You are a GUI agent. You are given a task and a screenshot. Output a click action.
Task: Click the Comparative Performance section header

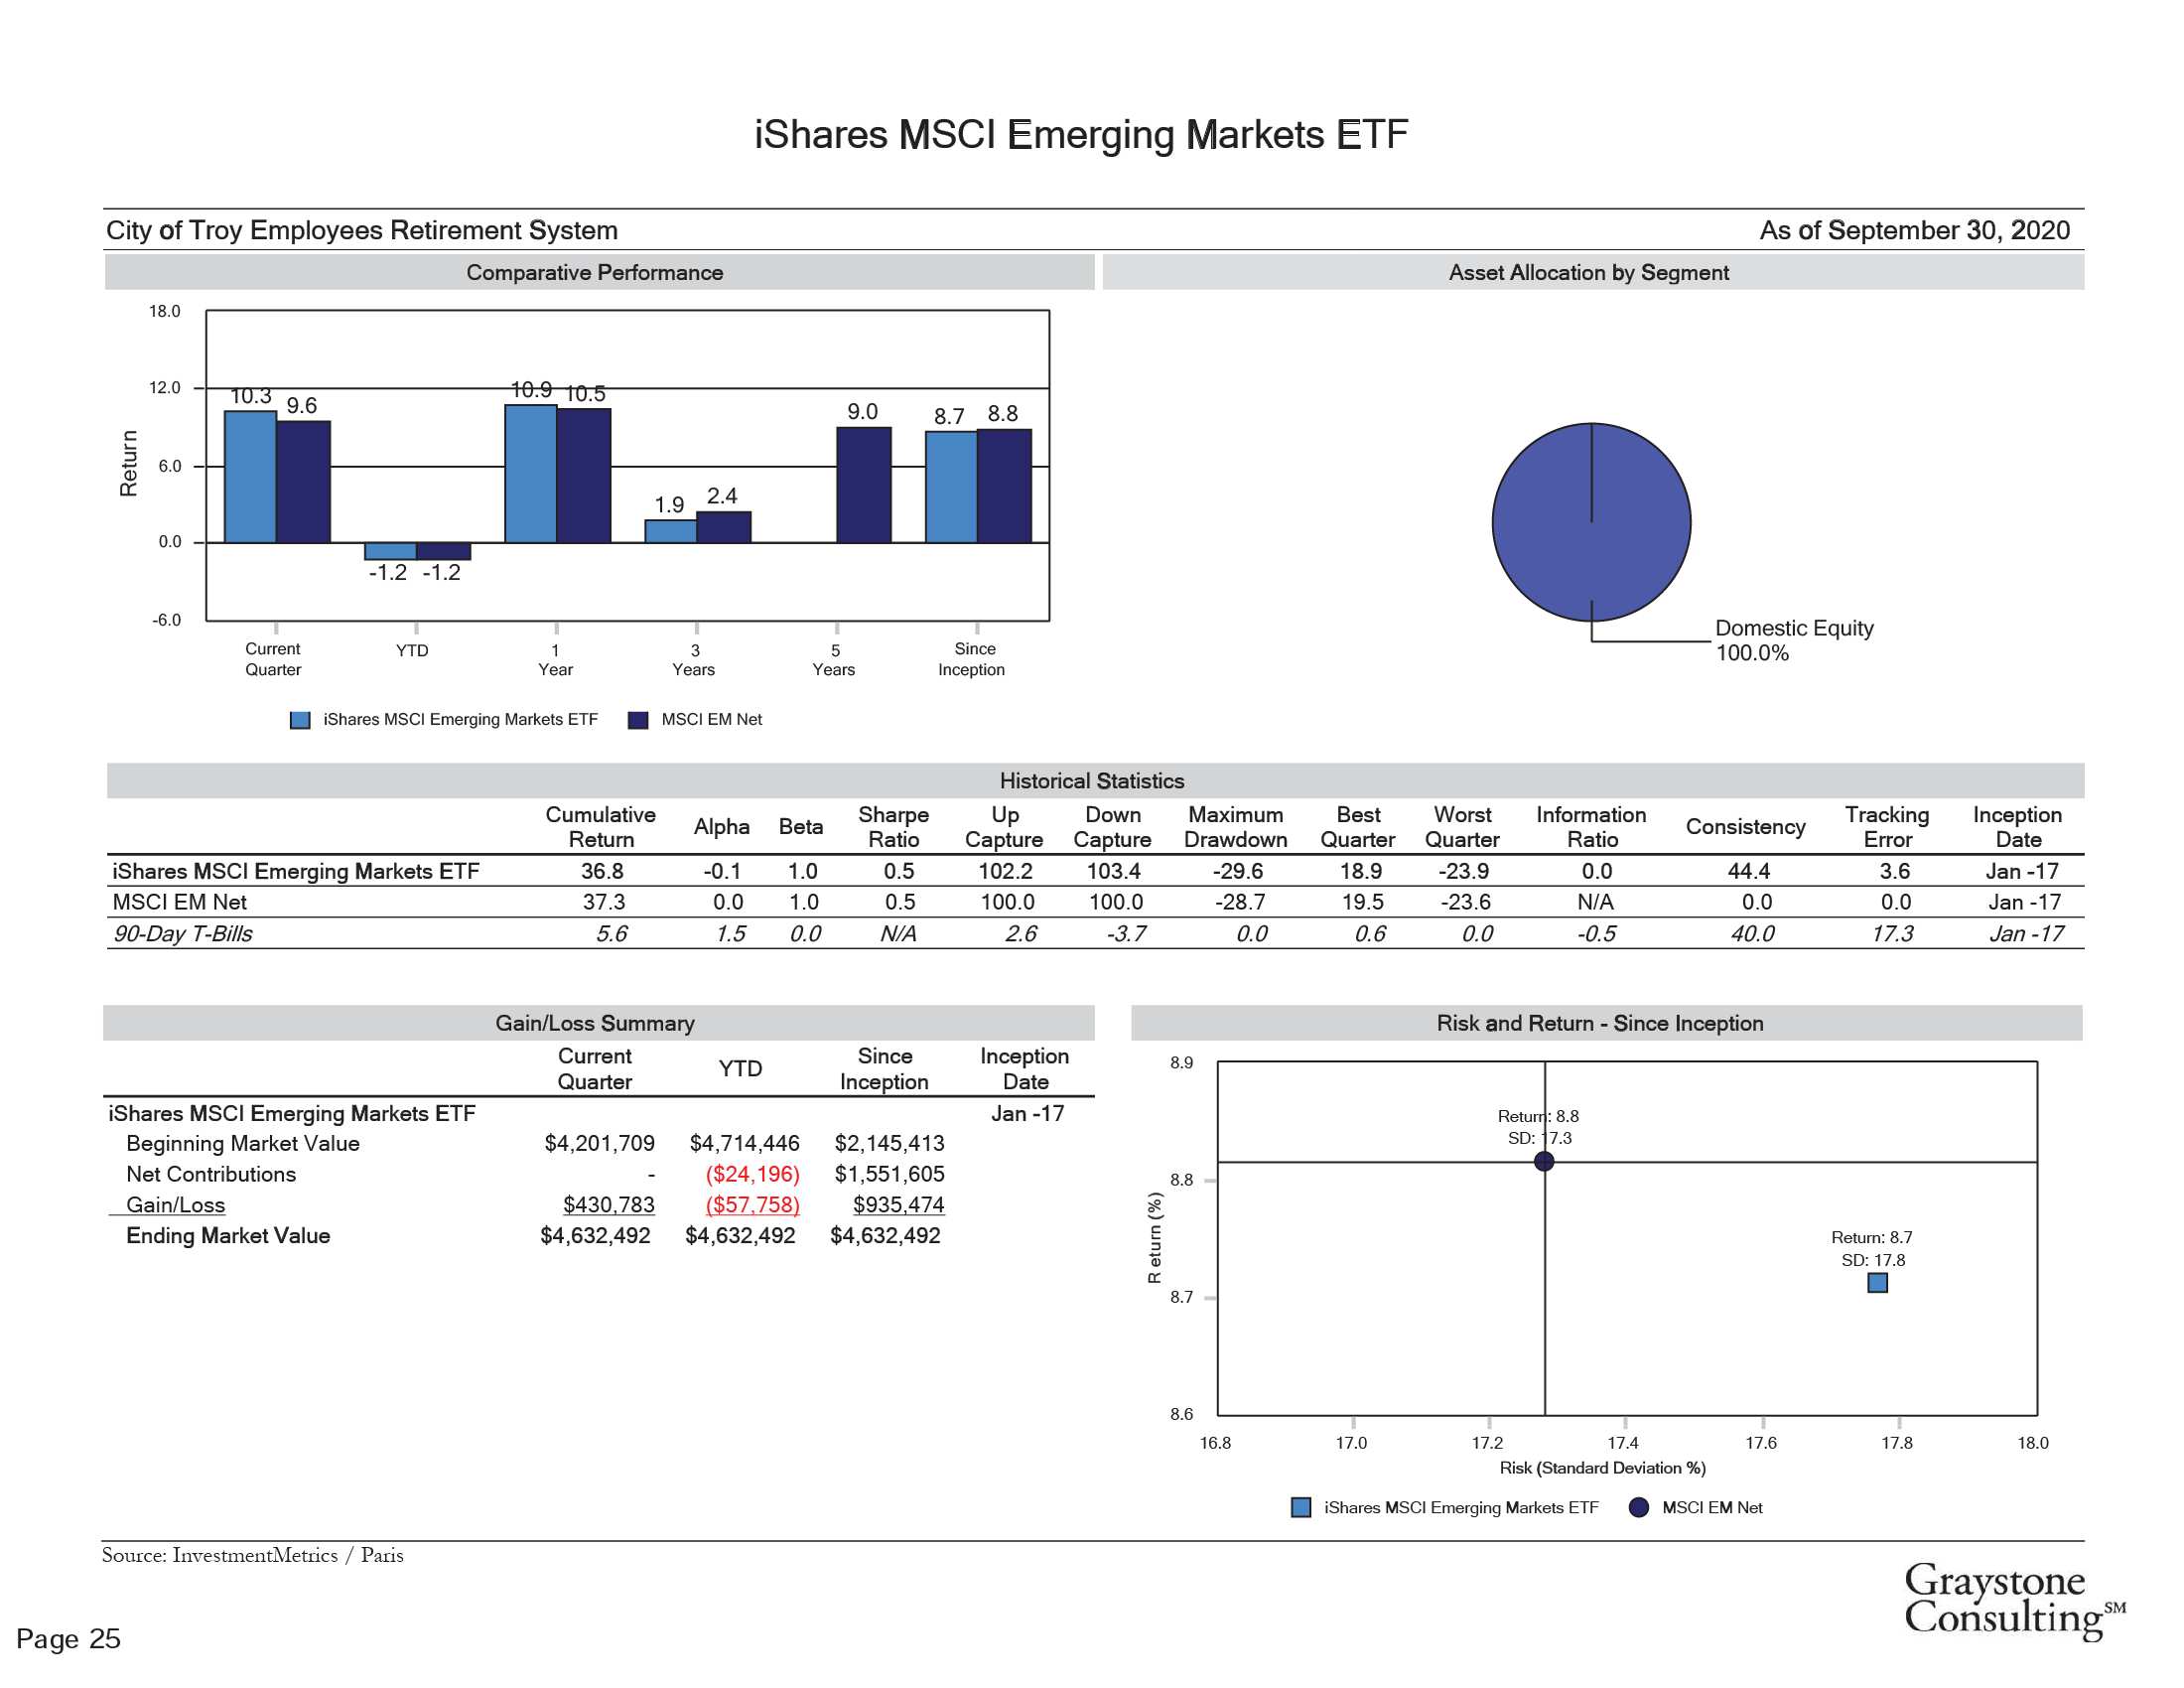[599, 272]
